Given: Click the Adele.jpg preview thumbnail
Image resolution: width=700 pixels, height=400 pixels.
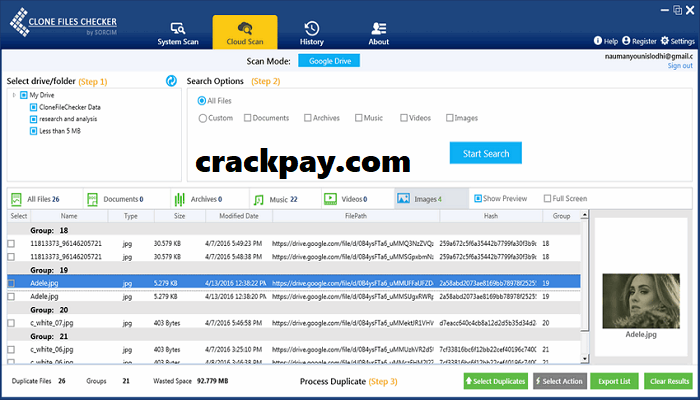Looking at the screenshot, I should (641, 301).
